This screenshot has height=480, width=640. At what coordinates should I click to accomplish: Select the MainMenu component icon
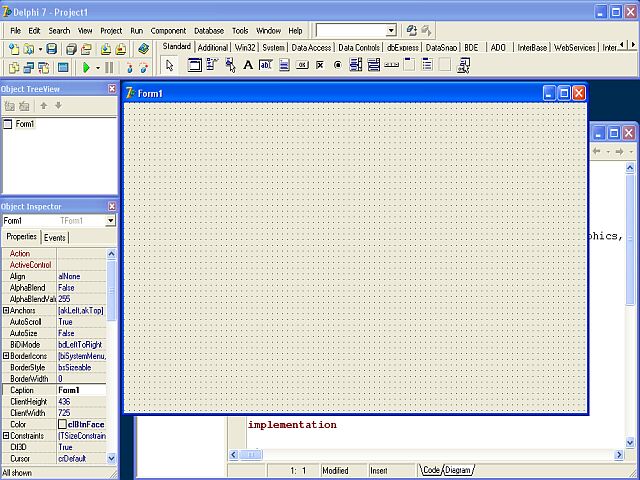coord(212,65)
